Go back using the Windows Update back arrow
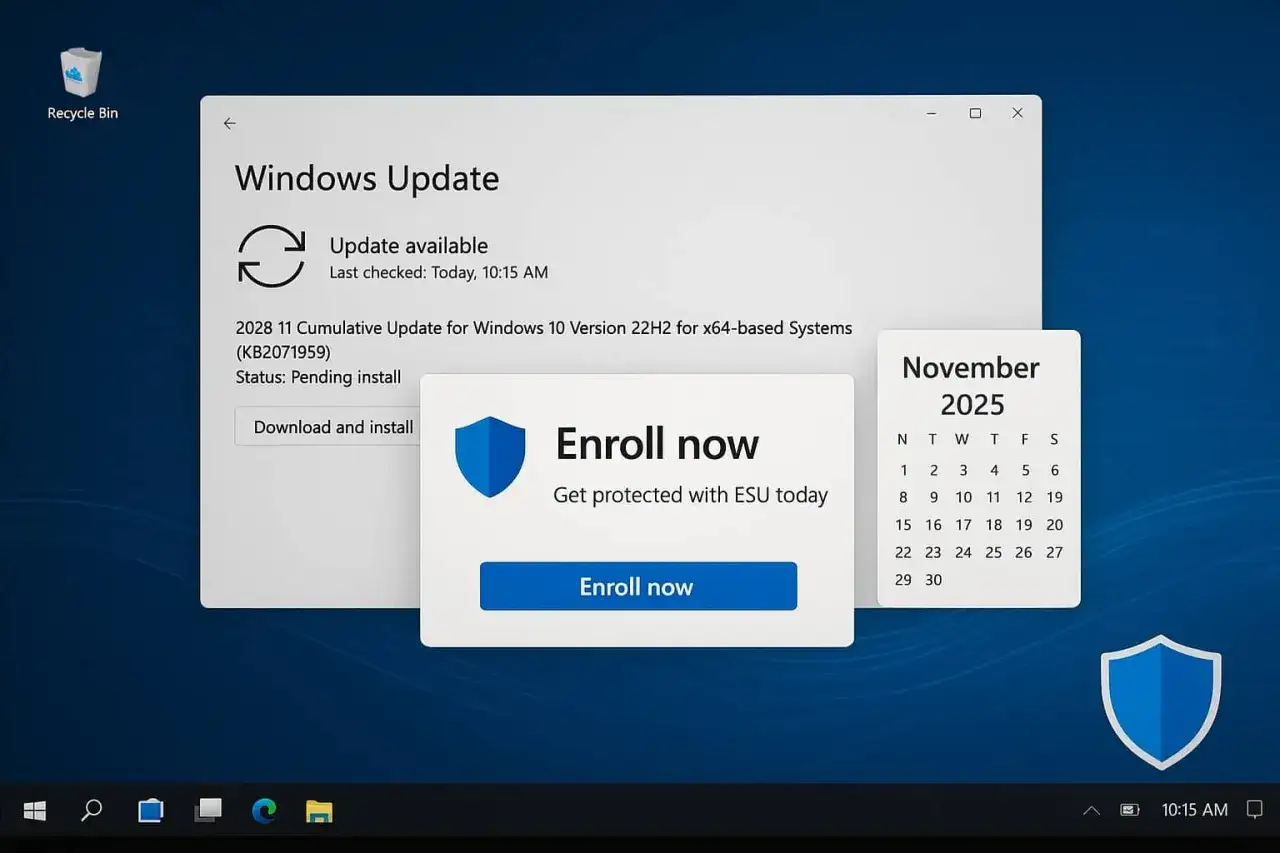1280x853 pixels. [x=229, y=123]
